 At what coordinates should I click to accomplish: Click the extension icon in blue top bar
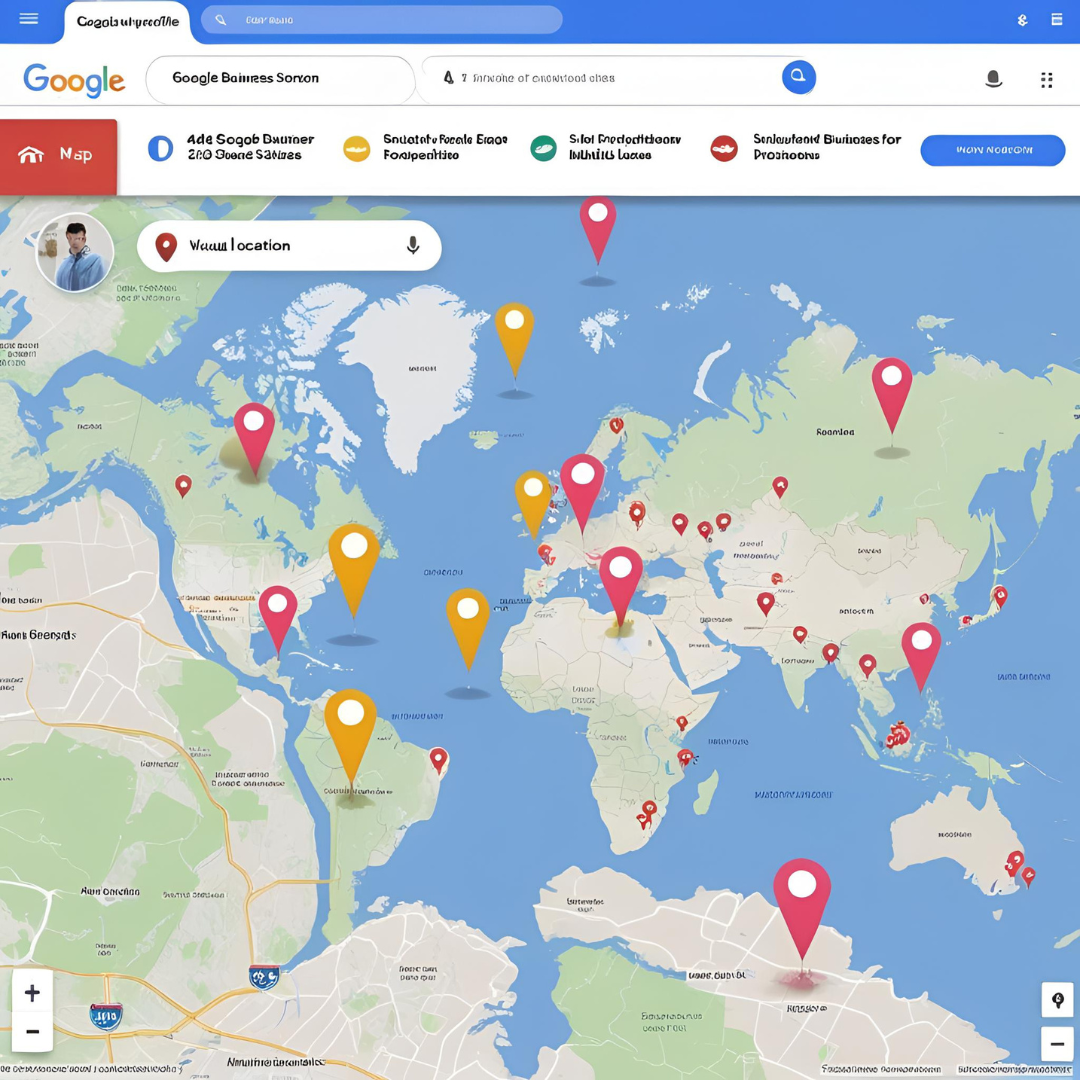[x=1023, y=20]
